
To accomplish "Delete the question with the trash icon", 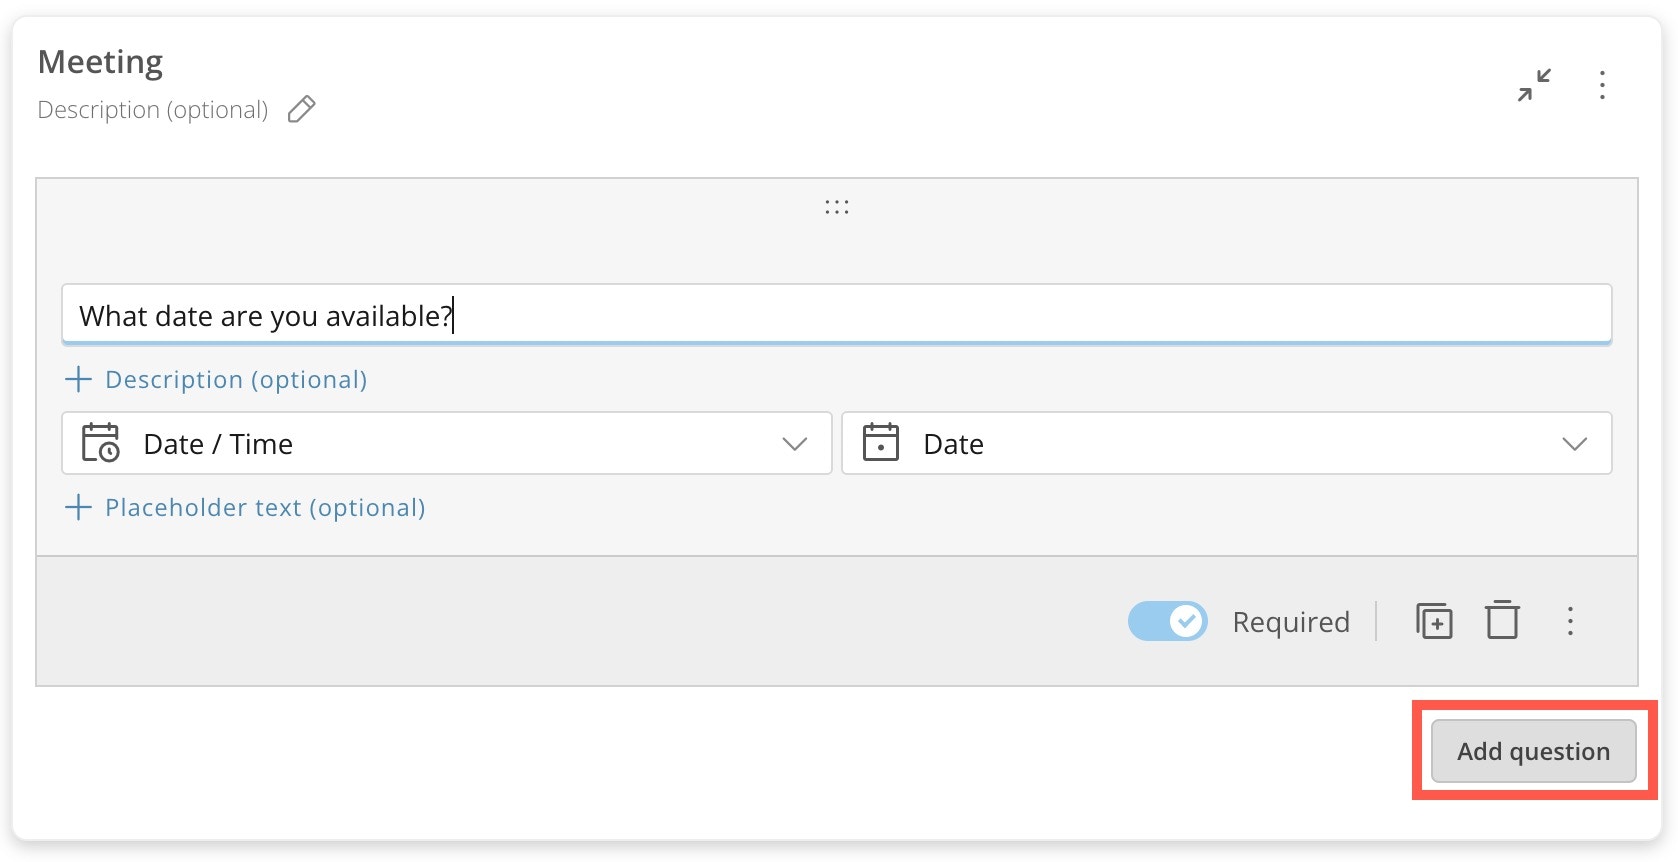I will tap(1502, 620).
